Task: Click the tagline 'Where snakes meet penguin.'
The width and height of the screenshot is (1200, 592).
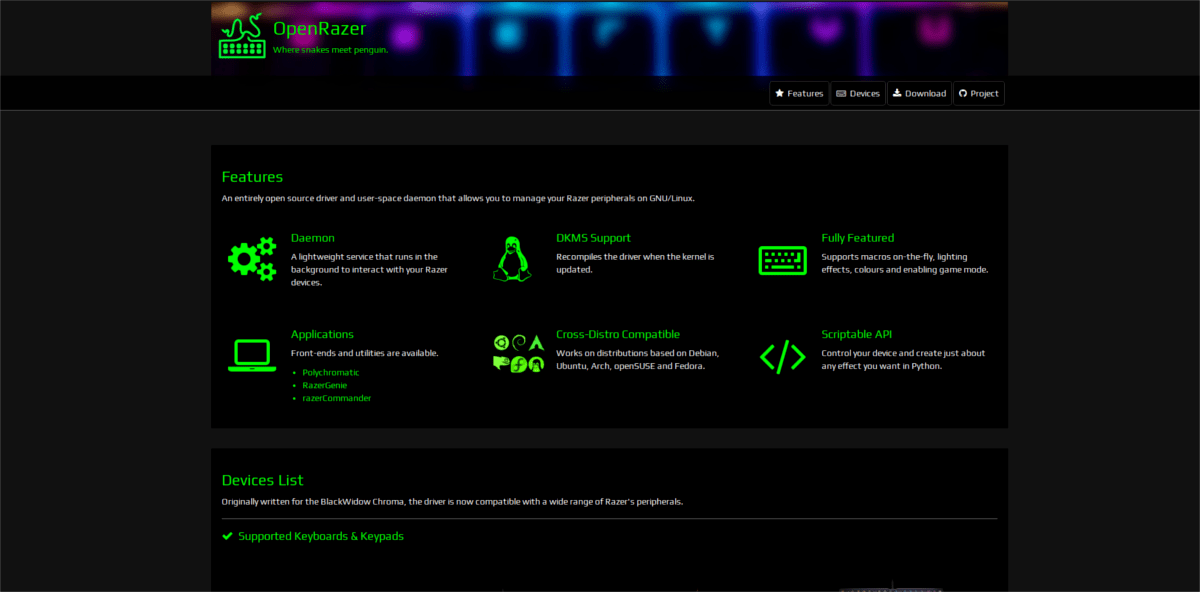Action: [330, 49]
